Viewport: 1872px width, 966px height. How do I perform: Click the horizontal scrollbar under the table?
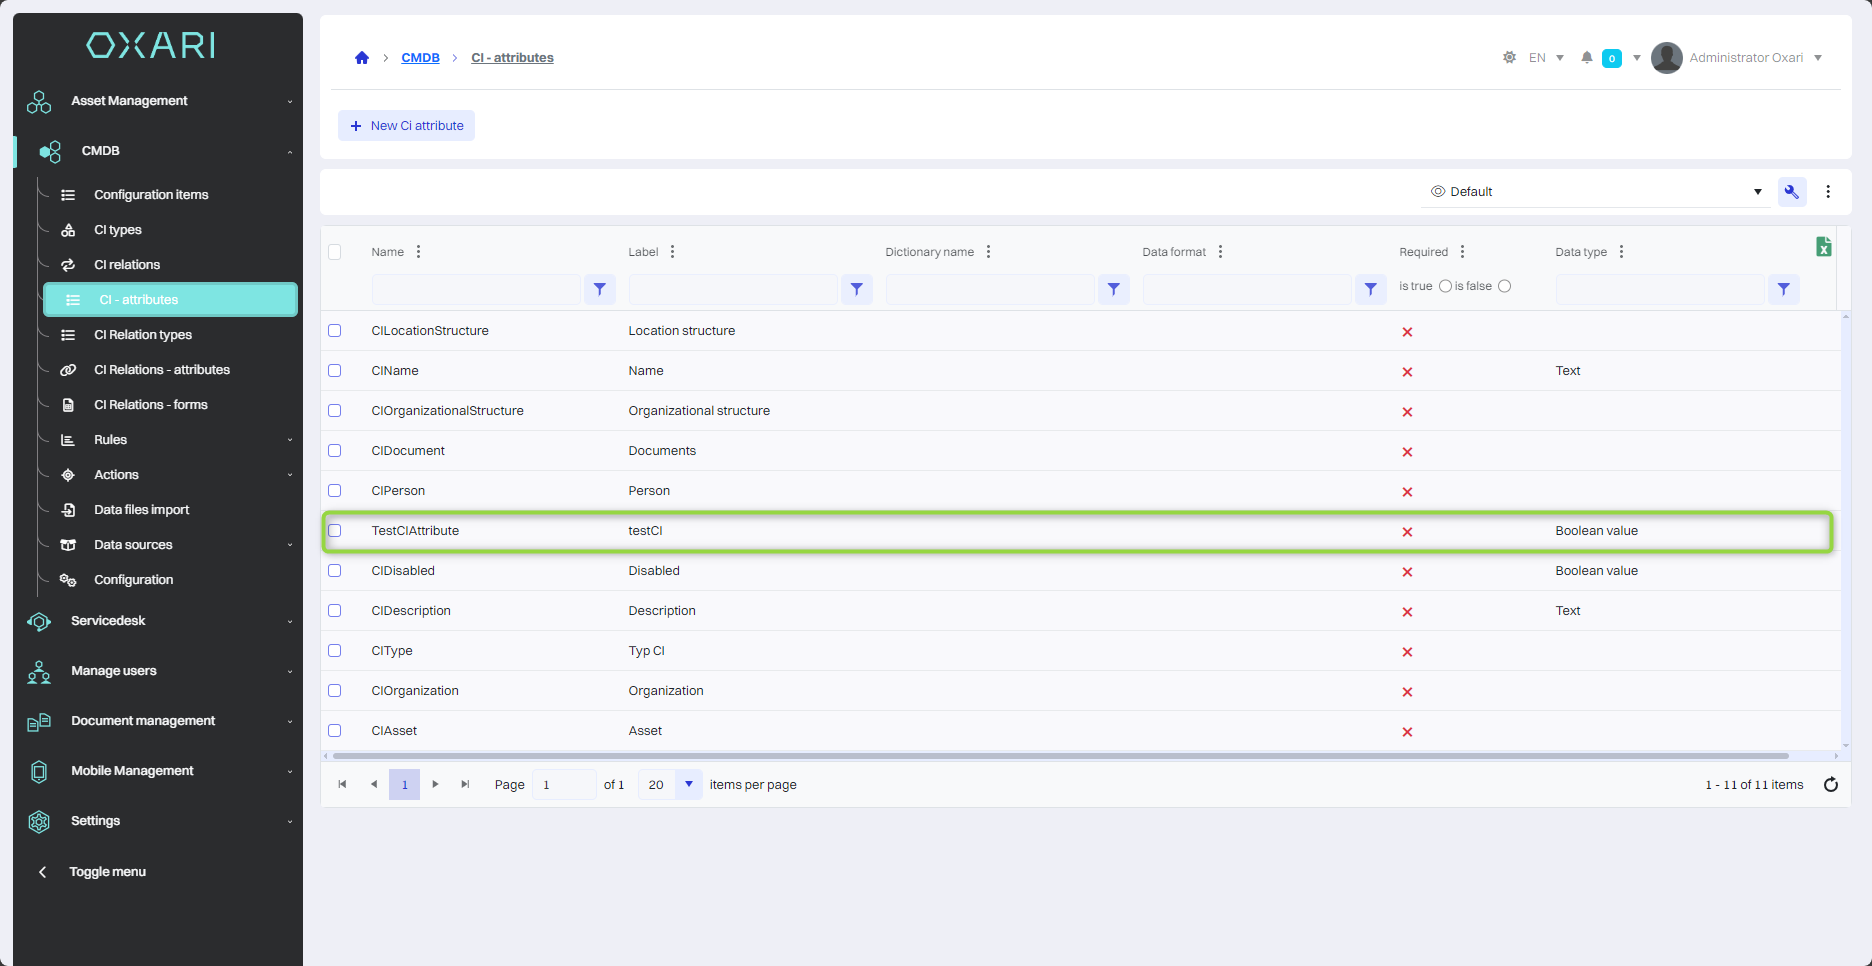(1060, 756)
